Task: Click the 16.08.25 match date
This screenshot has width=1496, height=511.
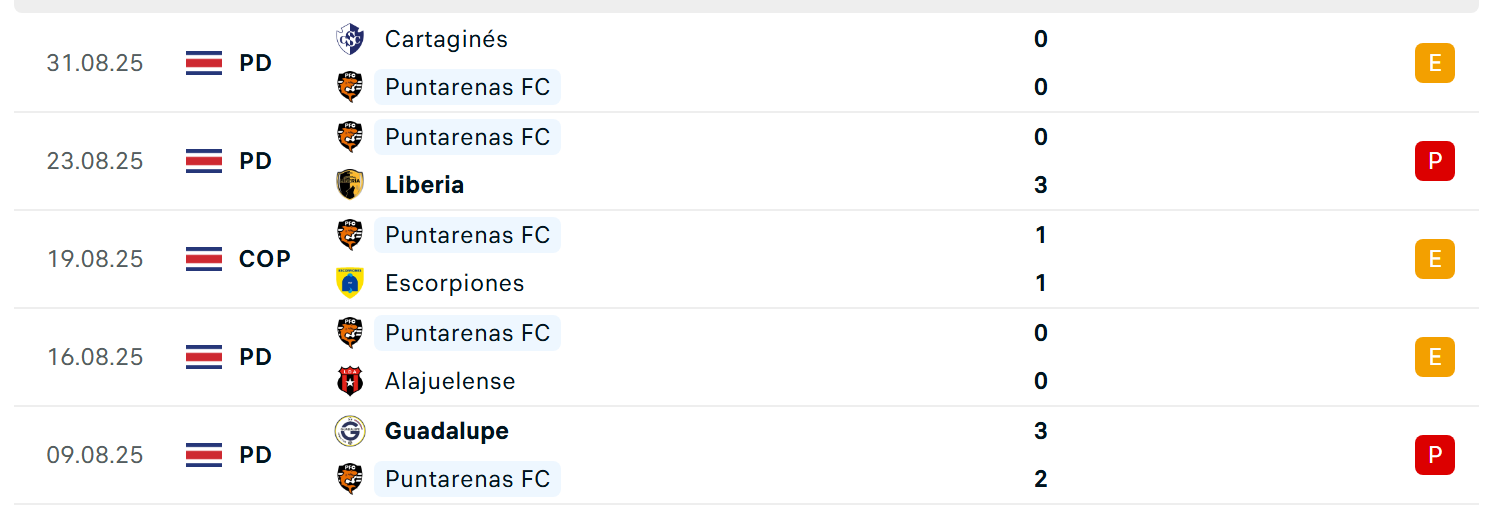Action: click(95, 357)
